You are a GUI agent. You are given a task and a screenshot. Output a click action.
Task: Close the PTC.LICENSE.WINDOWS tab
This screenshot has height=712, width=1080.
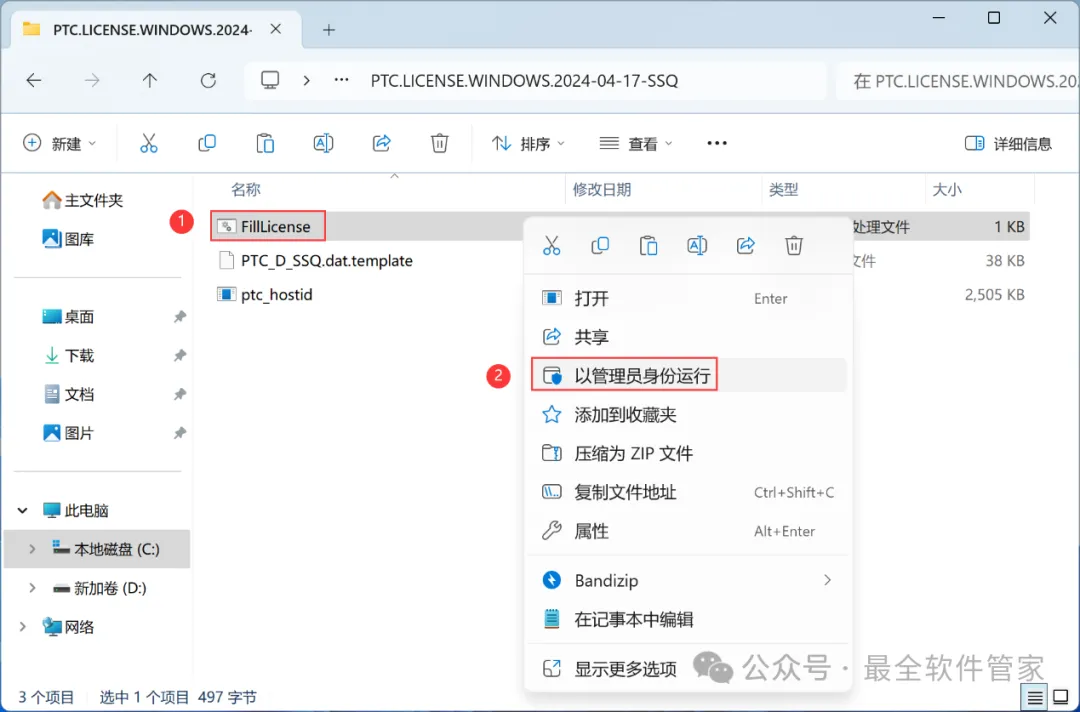click(x=276, y=29)
